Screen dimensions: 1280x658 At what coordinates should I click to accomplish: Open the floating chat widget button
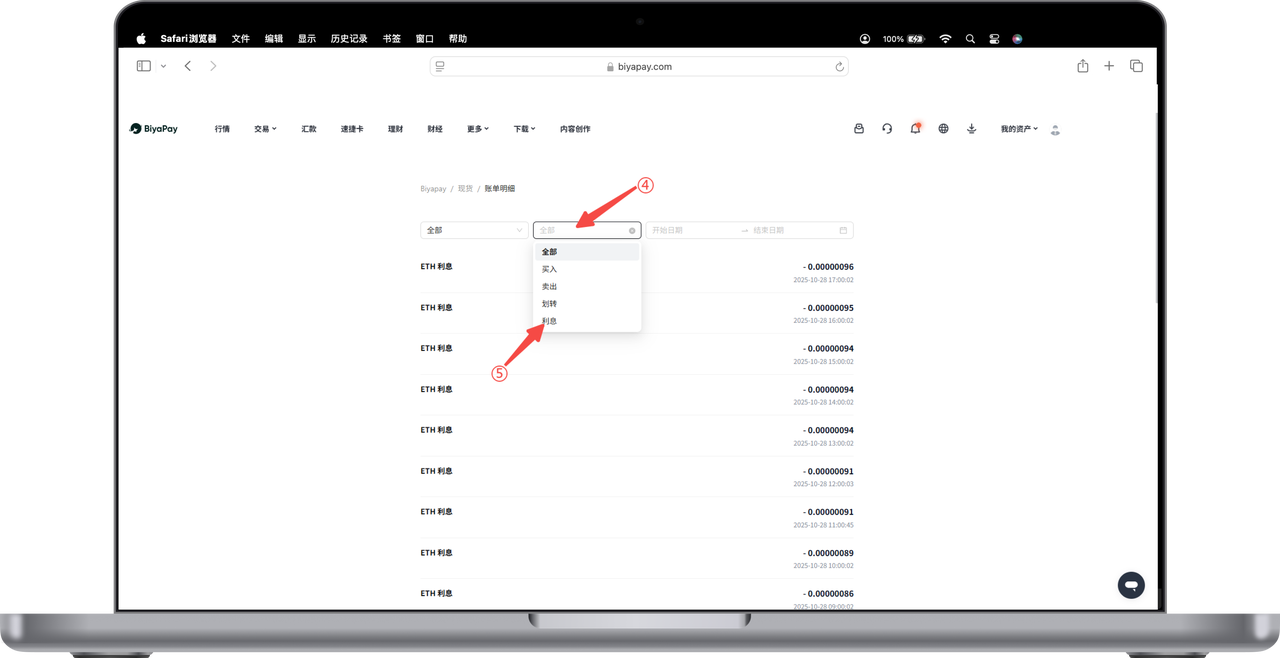(1131, 585)
